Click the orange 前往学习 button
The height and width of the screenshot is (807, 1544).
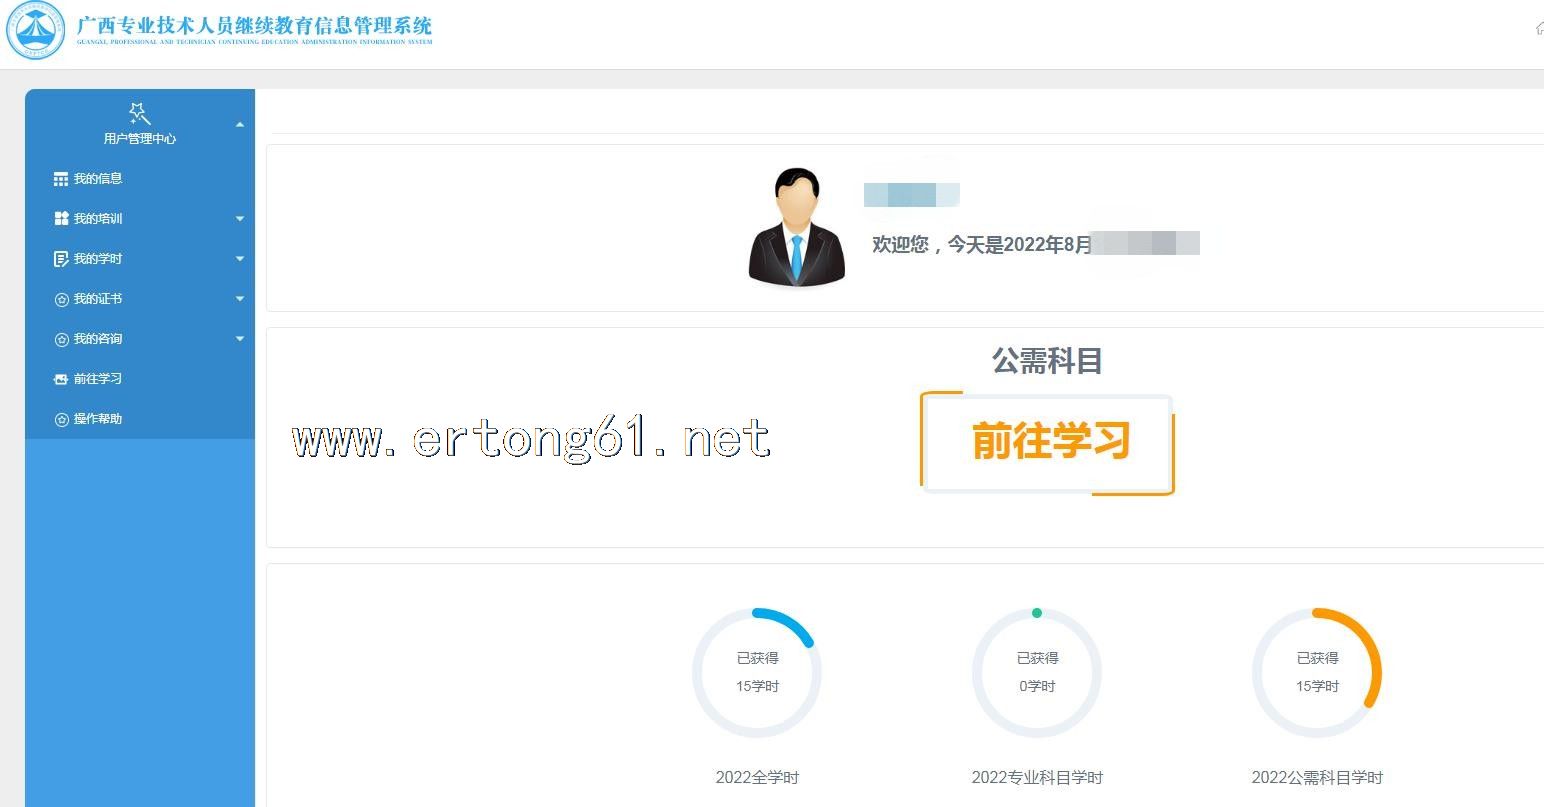(1048, 442)
